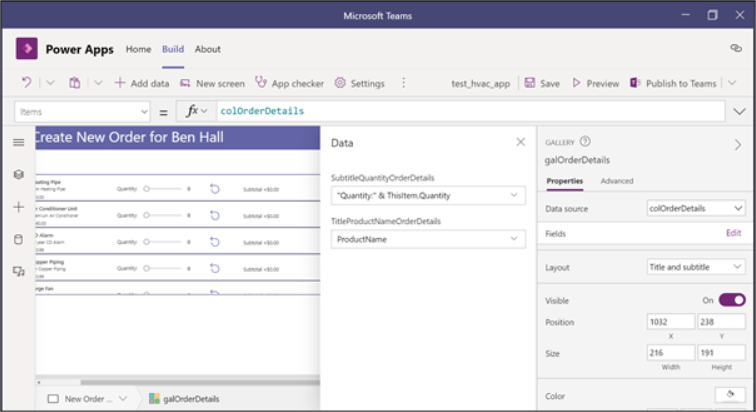This screenshot has width=756, height=412.
Task: Click the Insert plus icon in sidebar
Action: (x=19, y=207)
